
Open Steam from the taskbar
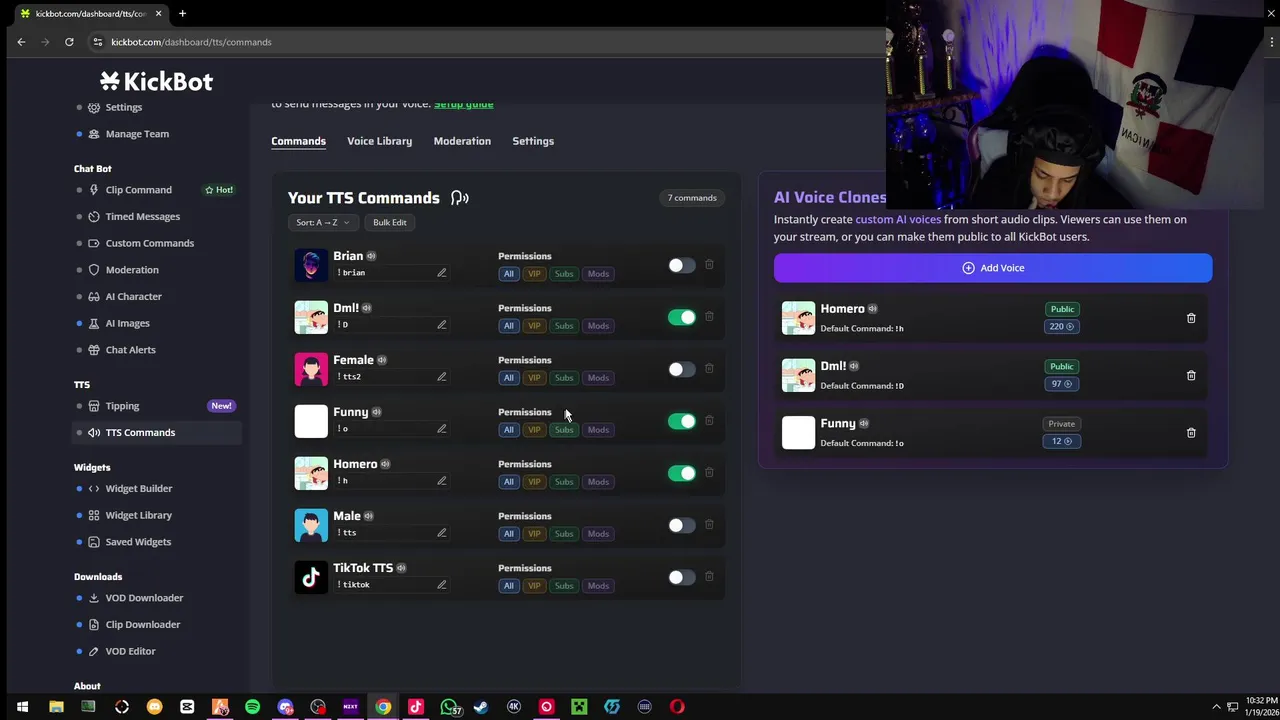(481, 707)
